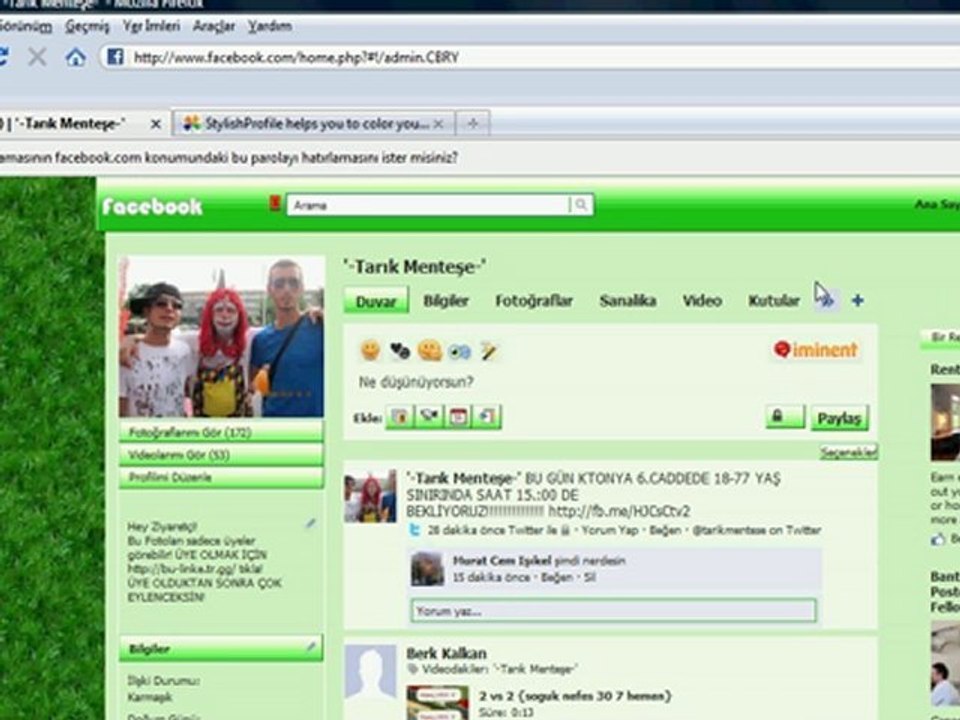Viewport: 960px width, 720px height.
Task: Attach a link using the fourth Ekle icon
Action: [487, 417]
